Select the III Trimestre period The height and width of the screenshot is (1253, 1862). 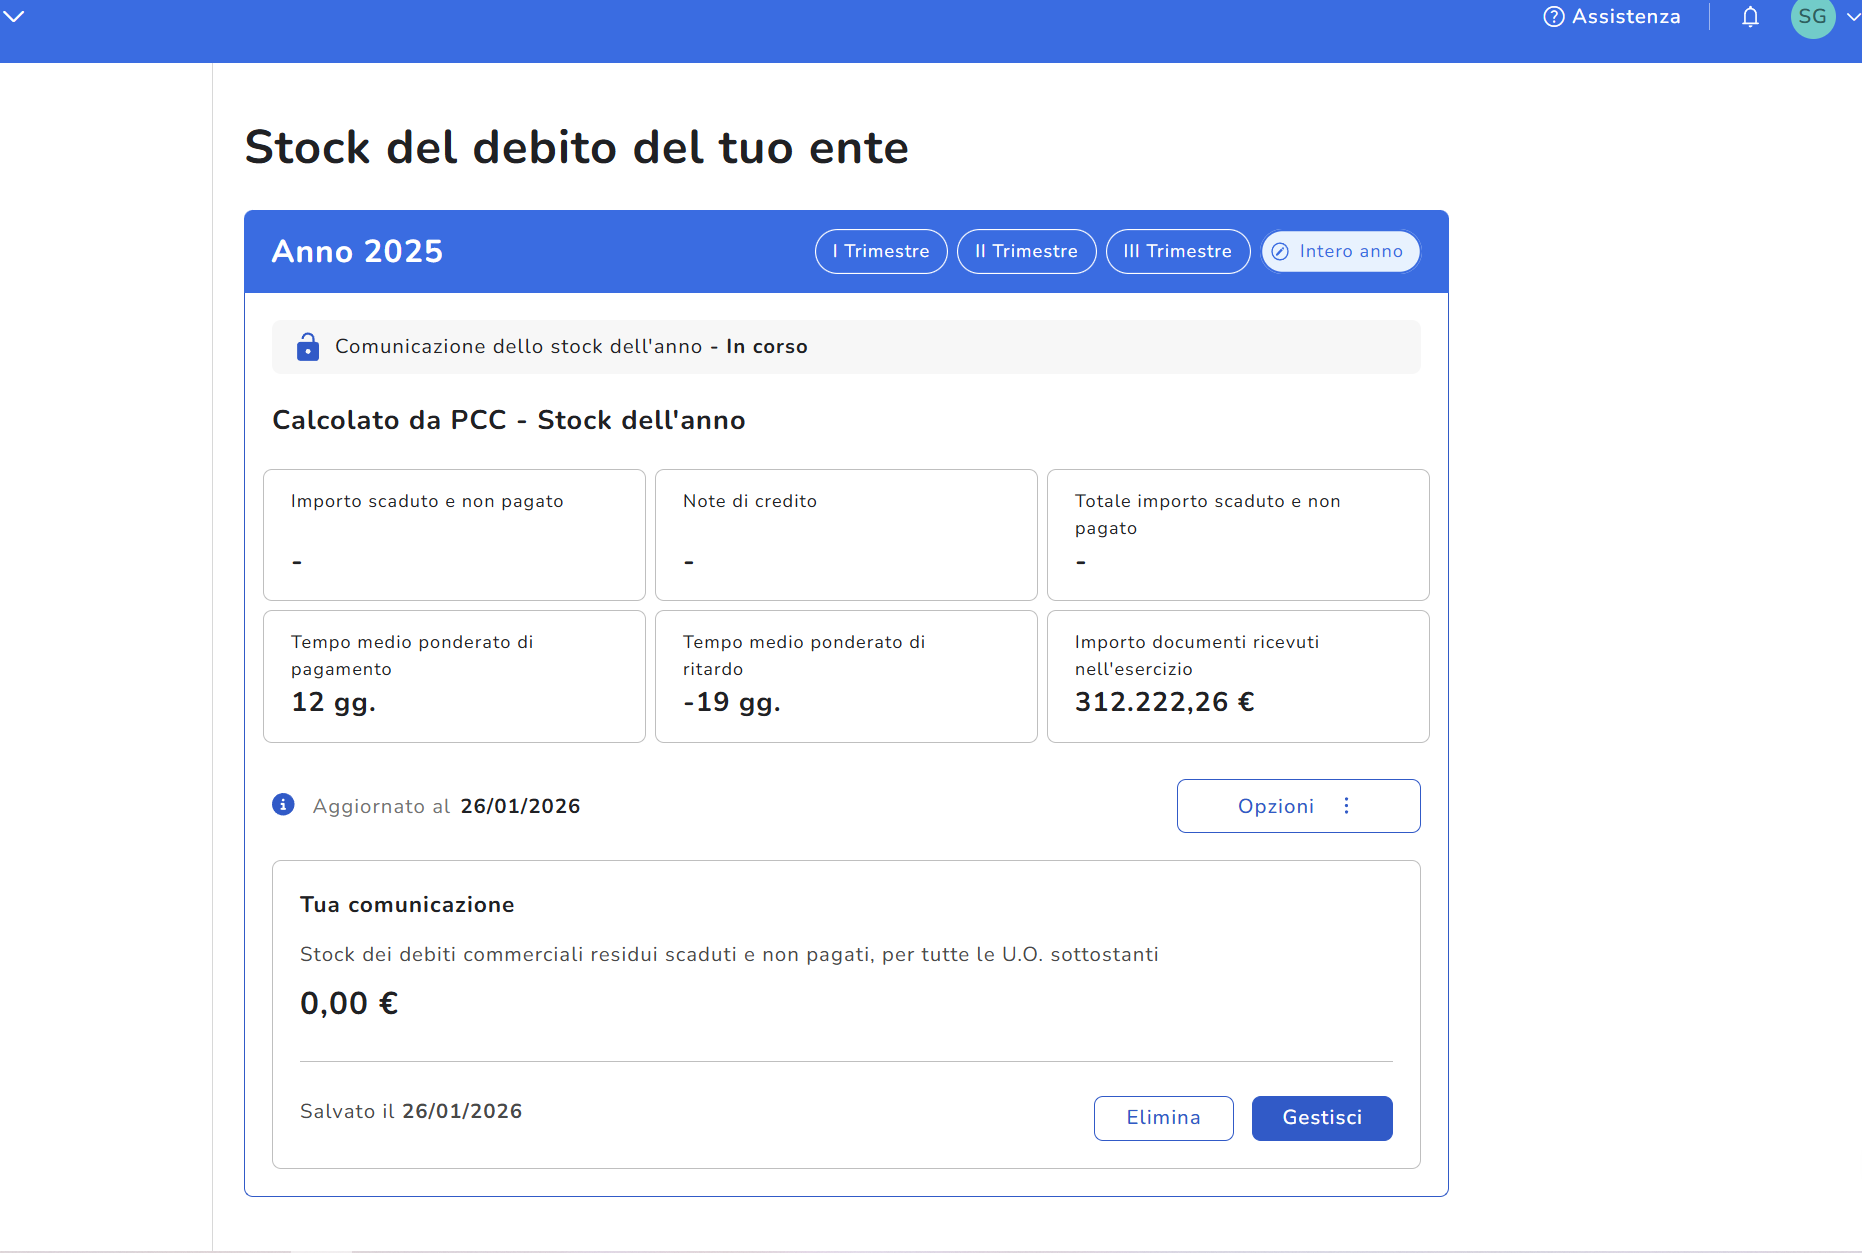point(1177,251)
